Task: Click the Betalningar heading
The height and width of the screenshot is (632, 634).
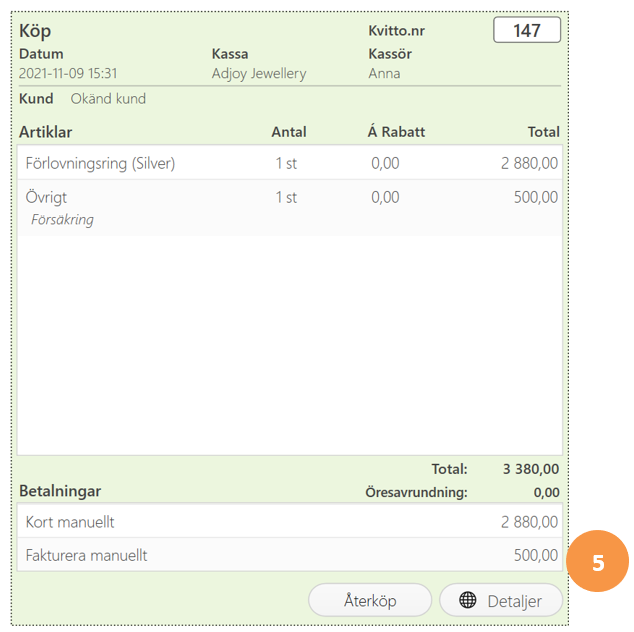Action: 60,491
